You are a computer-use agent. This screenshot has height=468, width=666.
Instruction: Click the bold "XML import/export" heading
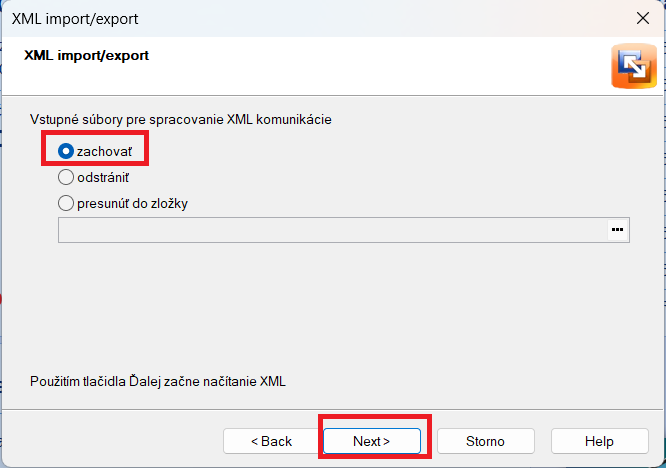[86, 56]
